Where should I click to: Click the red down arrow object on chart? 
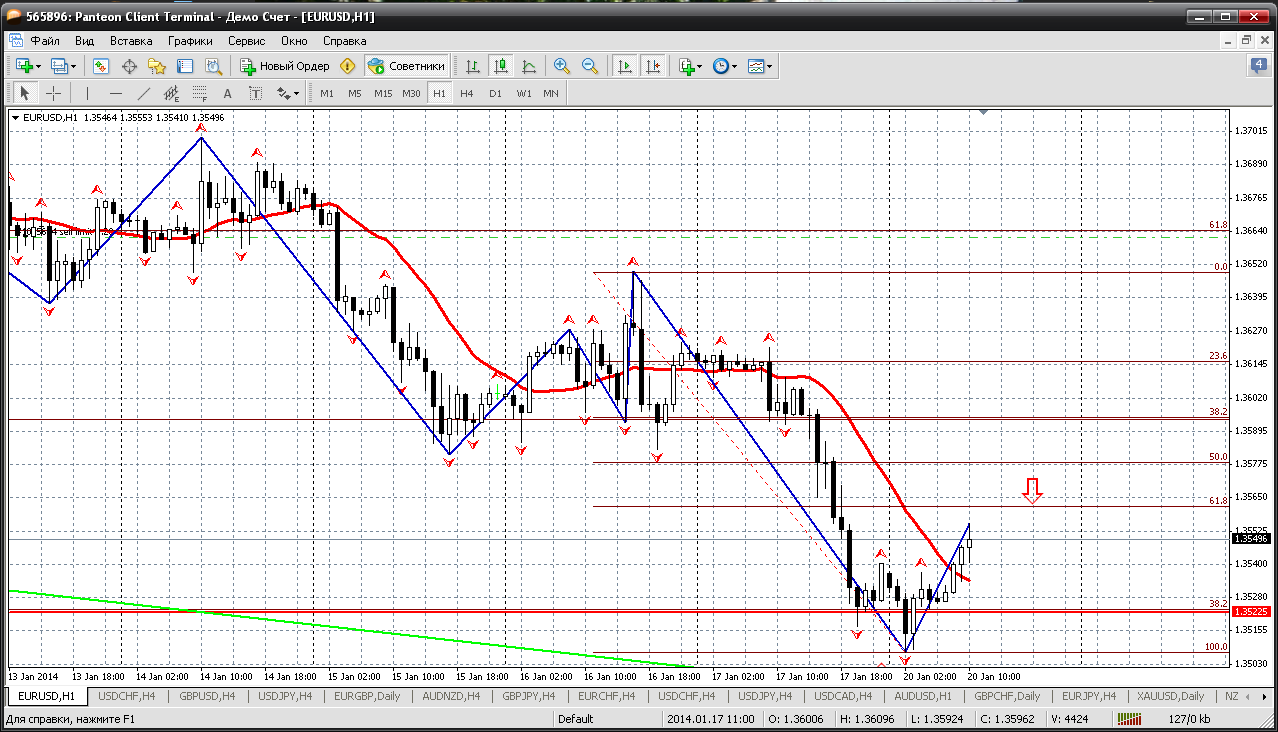click(x=1033, y=490)
